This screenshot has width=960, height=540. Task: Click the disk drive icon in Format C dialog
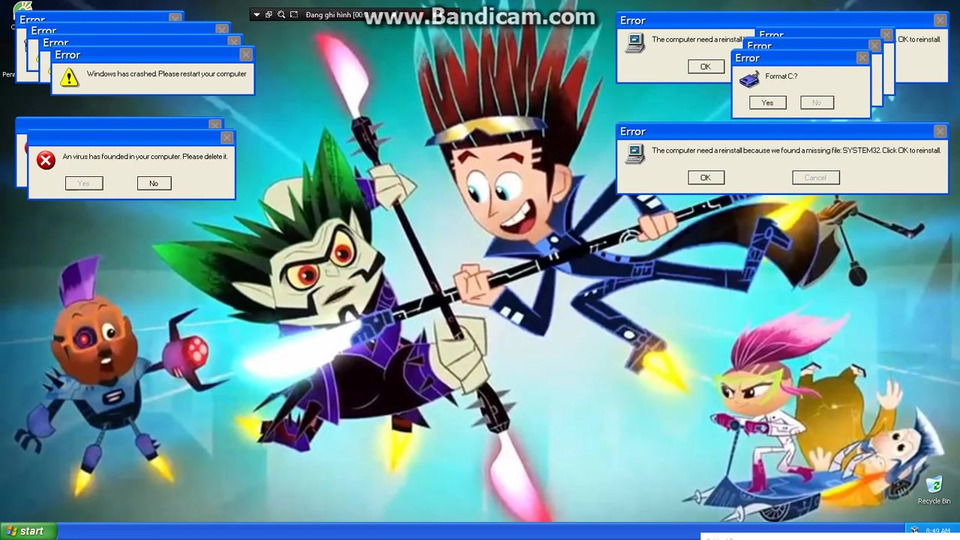tap(749, 79)
